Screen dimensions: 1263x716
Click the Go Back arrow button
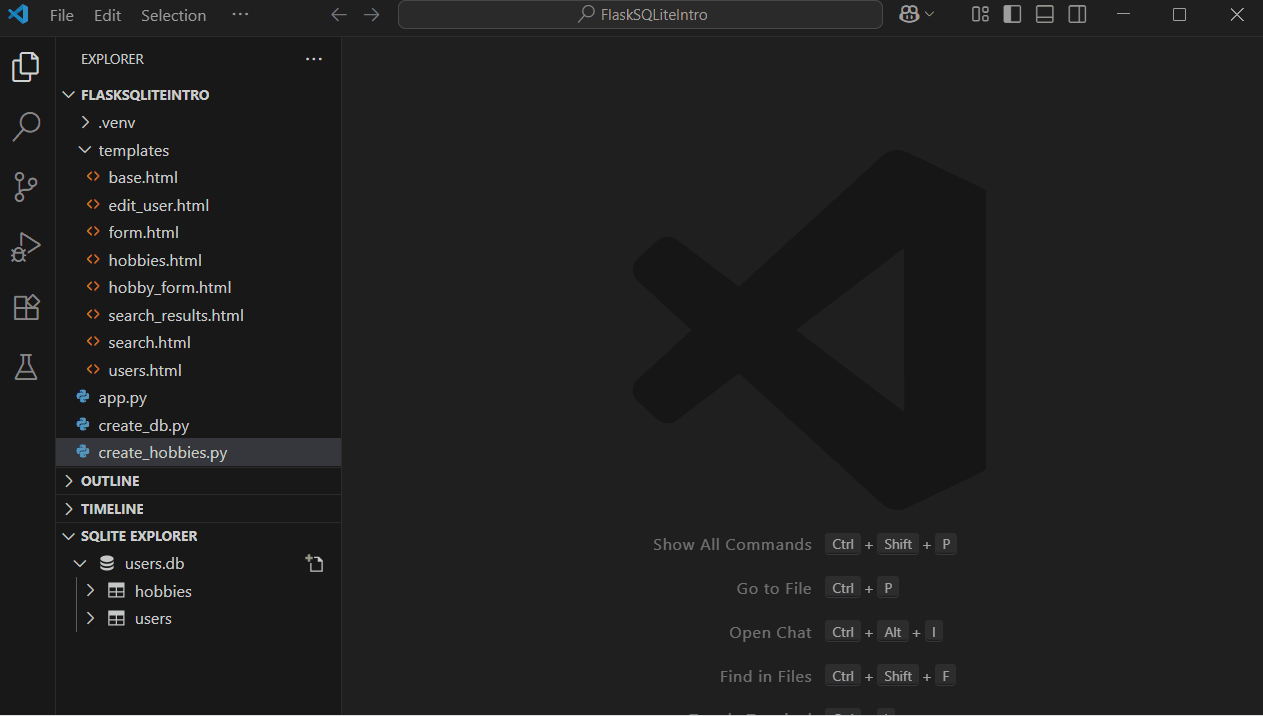(x=339, y=15)
